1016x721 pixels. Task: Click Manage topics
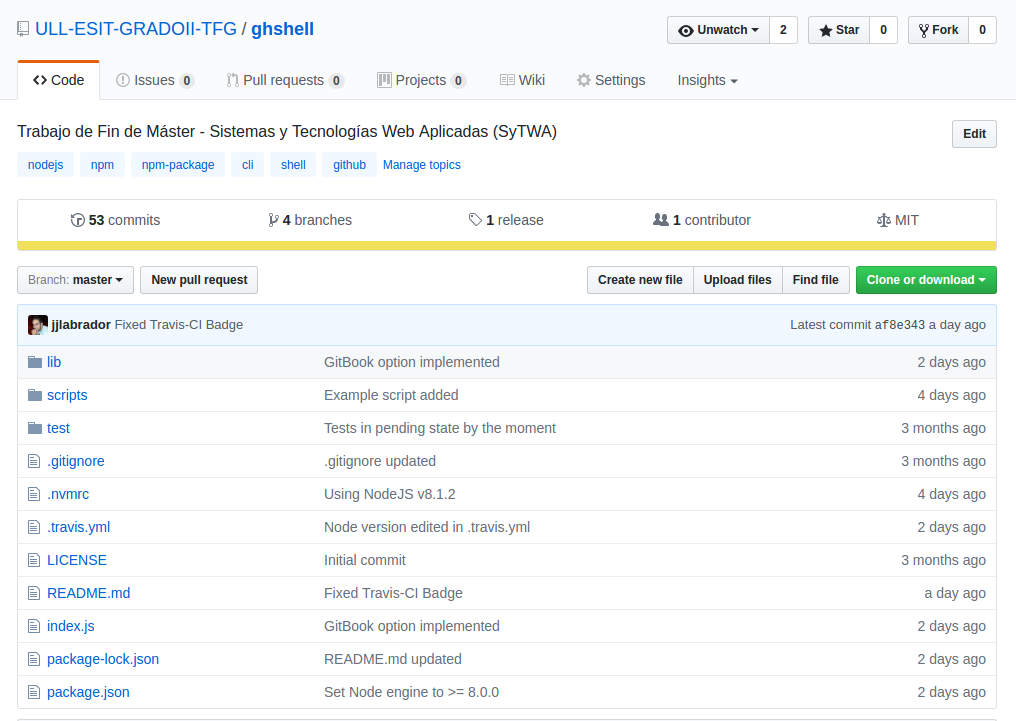point(422,165)
